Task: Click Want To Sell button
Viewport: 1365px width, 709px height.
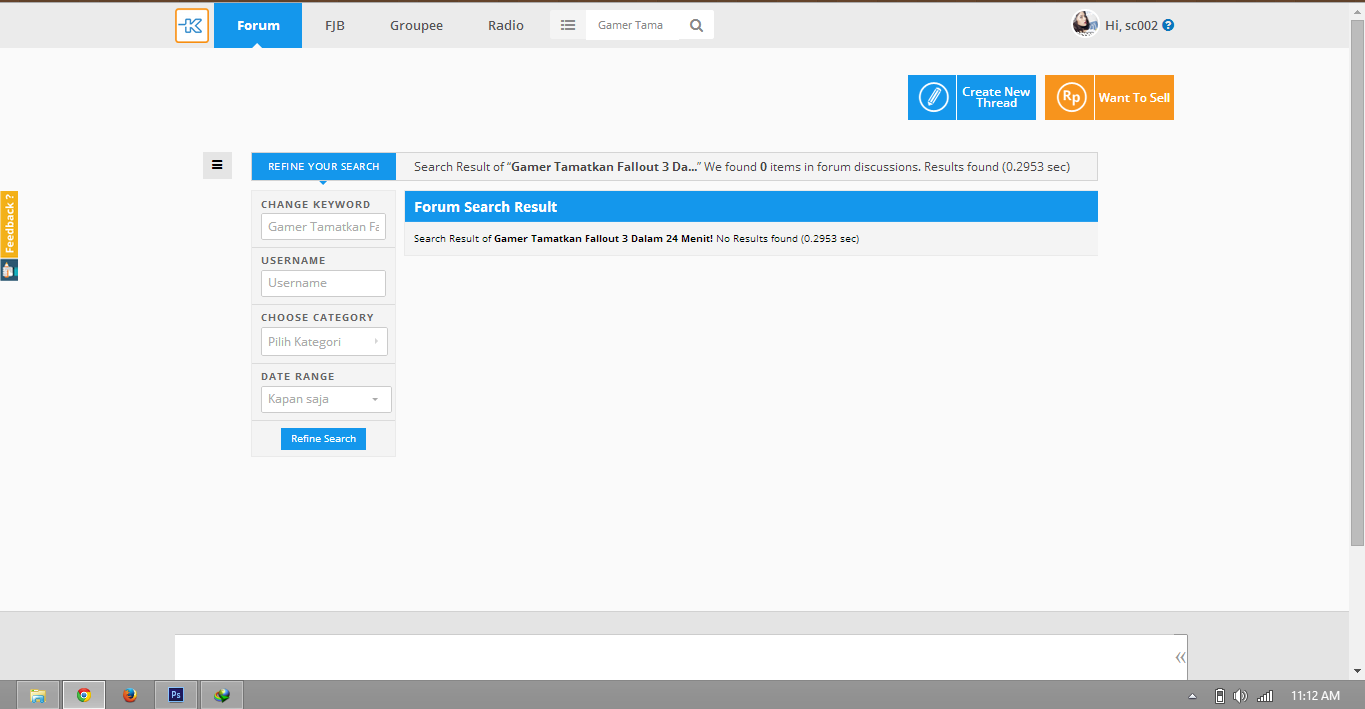Action: [1109, 97]
